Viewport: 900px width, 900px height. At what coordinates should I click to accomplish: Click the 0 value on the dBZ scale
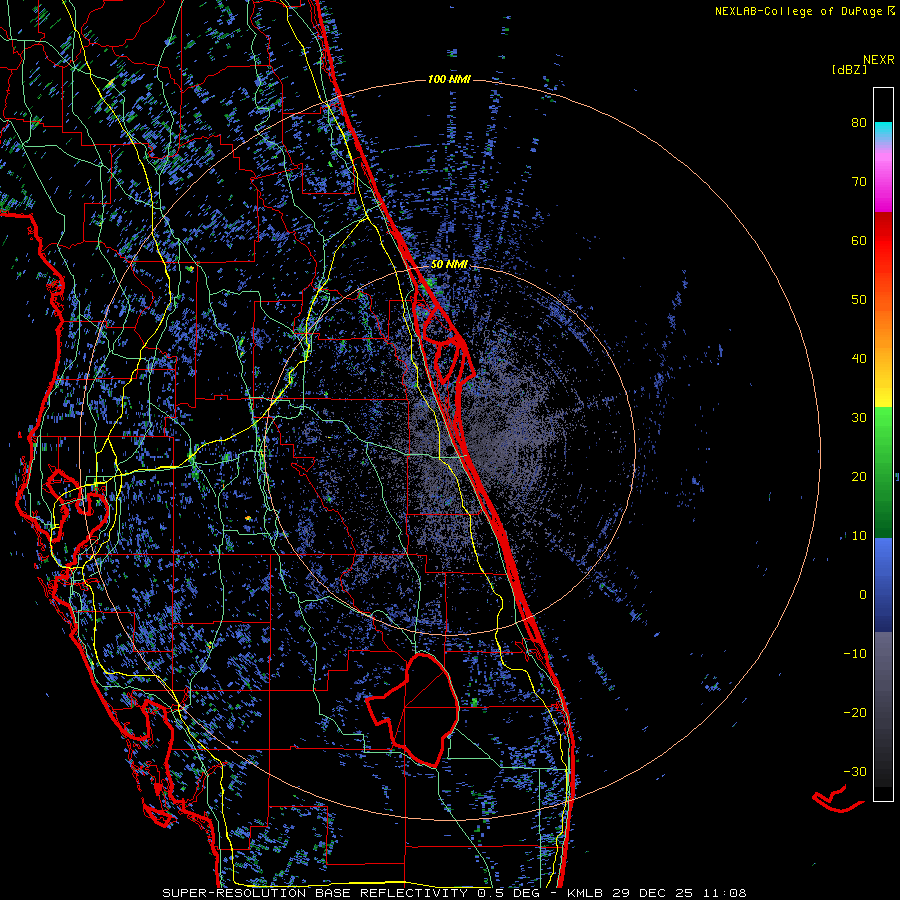tap(863, 595)
